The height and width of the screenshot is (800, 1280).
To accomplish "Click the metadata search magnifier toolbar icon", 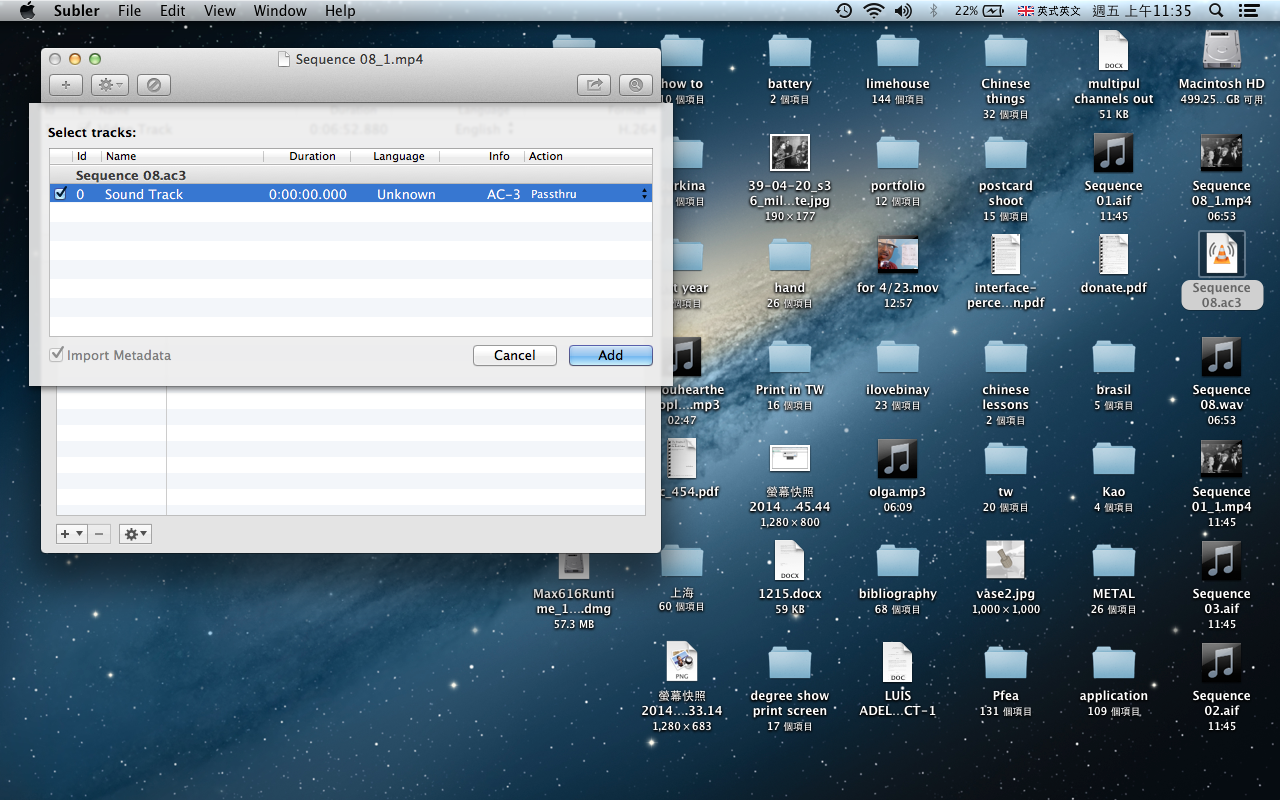I will click(635, 85).
